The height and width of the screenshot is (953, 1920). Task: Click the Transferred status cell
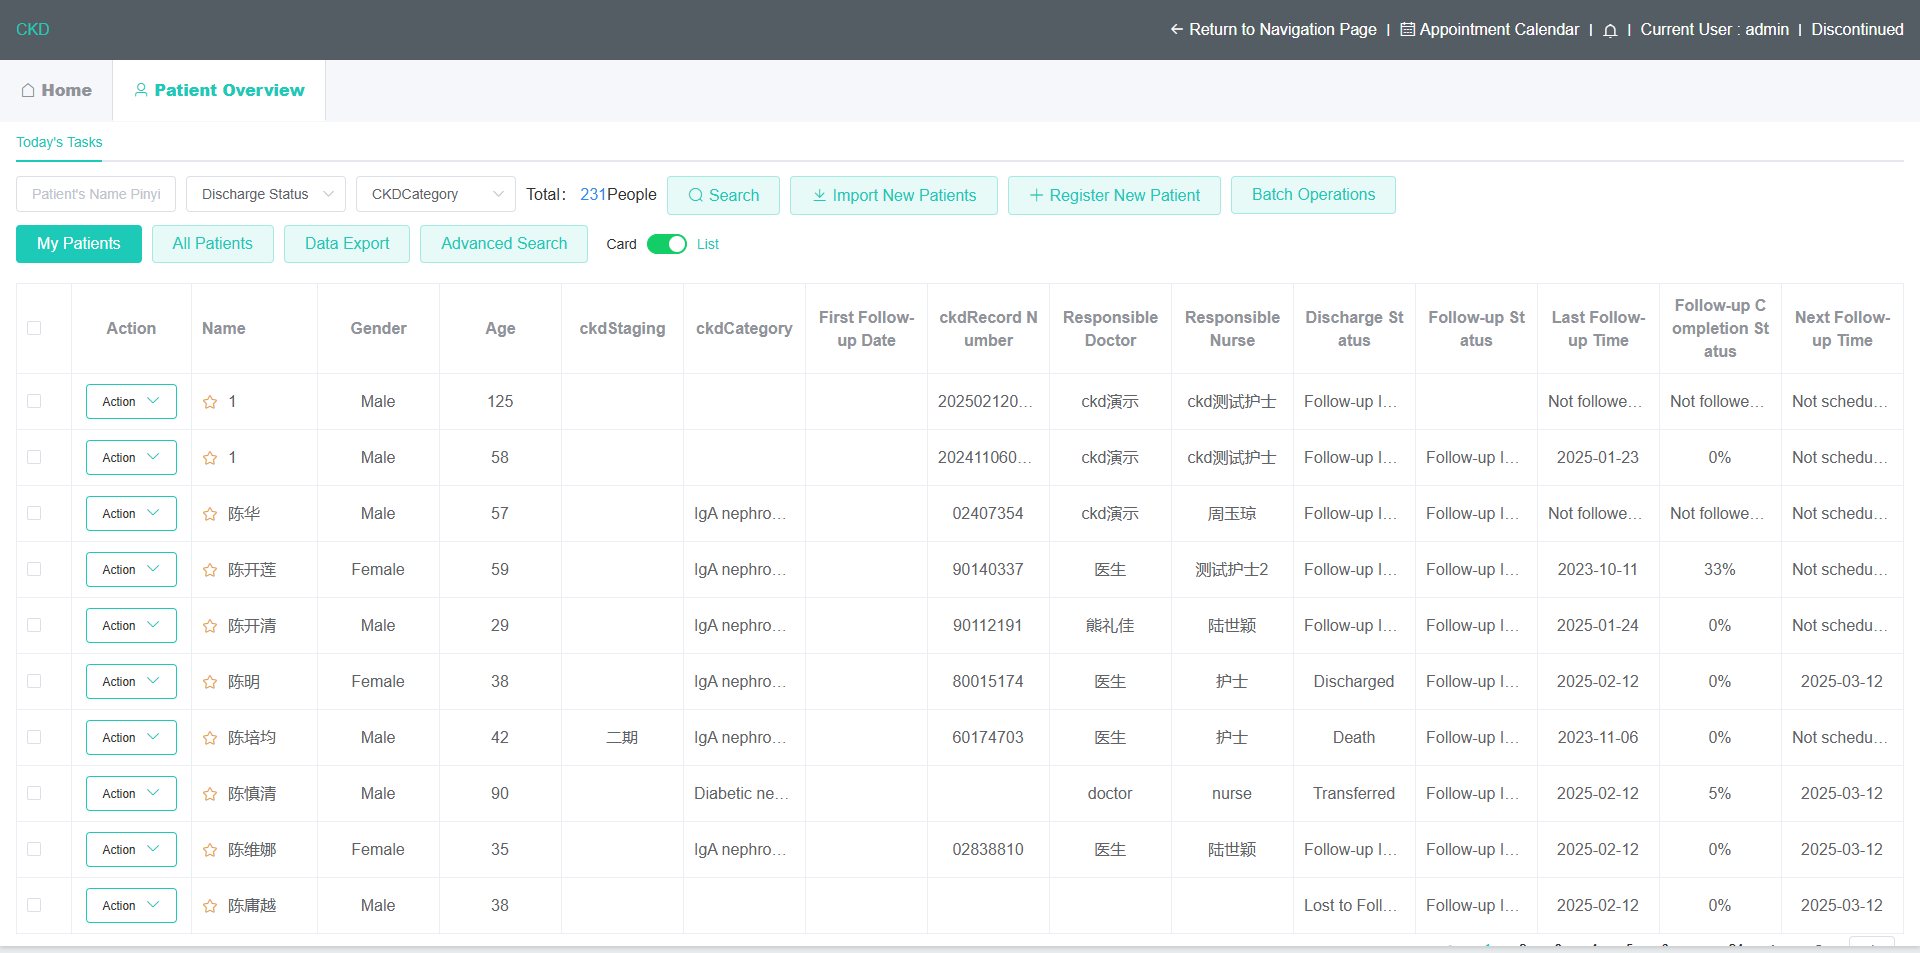[x=1354, y=793]
